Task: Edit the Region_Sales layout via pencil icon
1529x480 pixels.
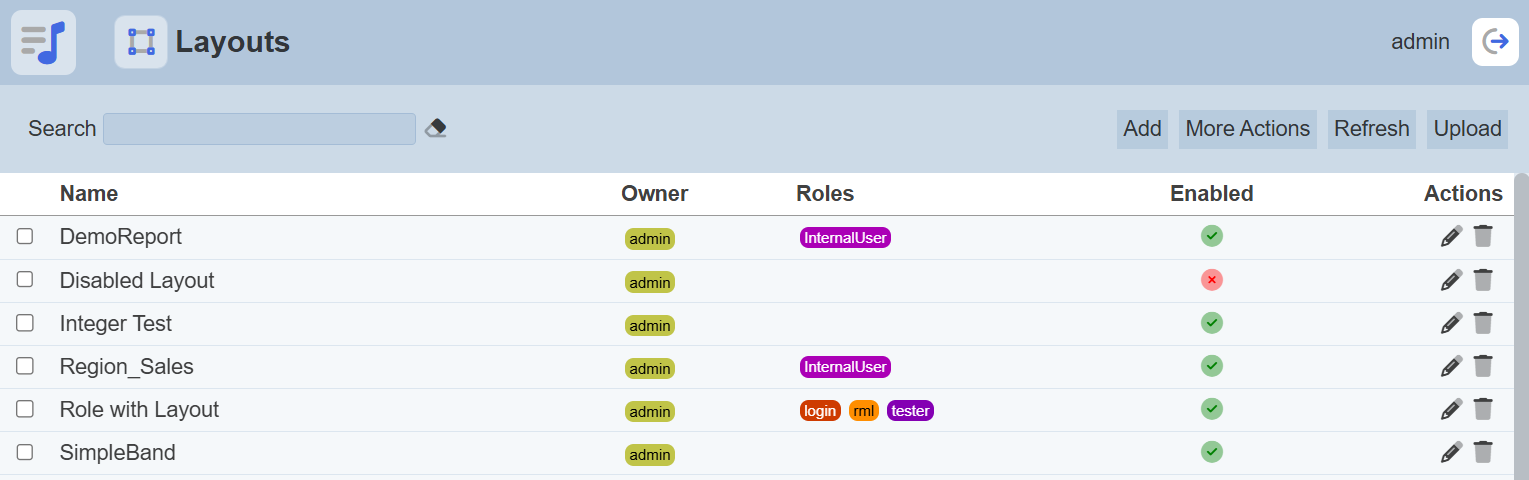Action: pyautogui.click(x=1451, y=366)
